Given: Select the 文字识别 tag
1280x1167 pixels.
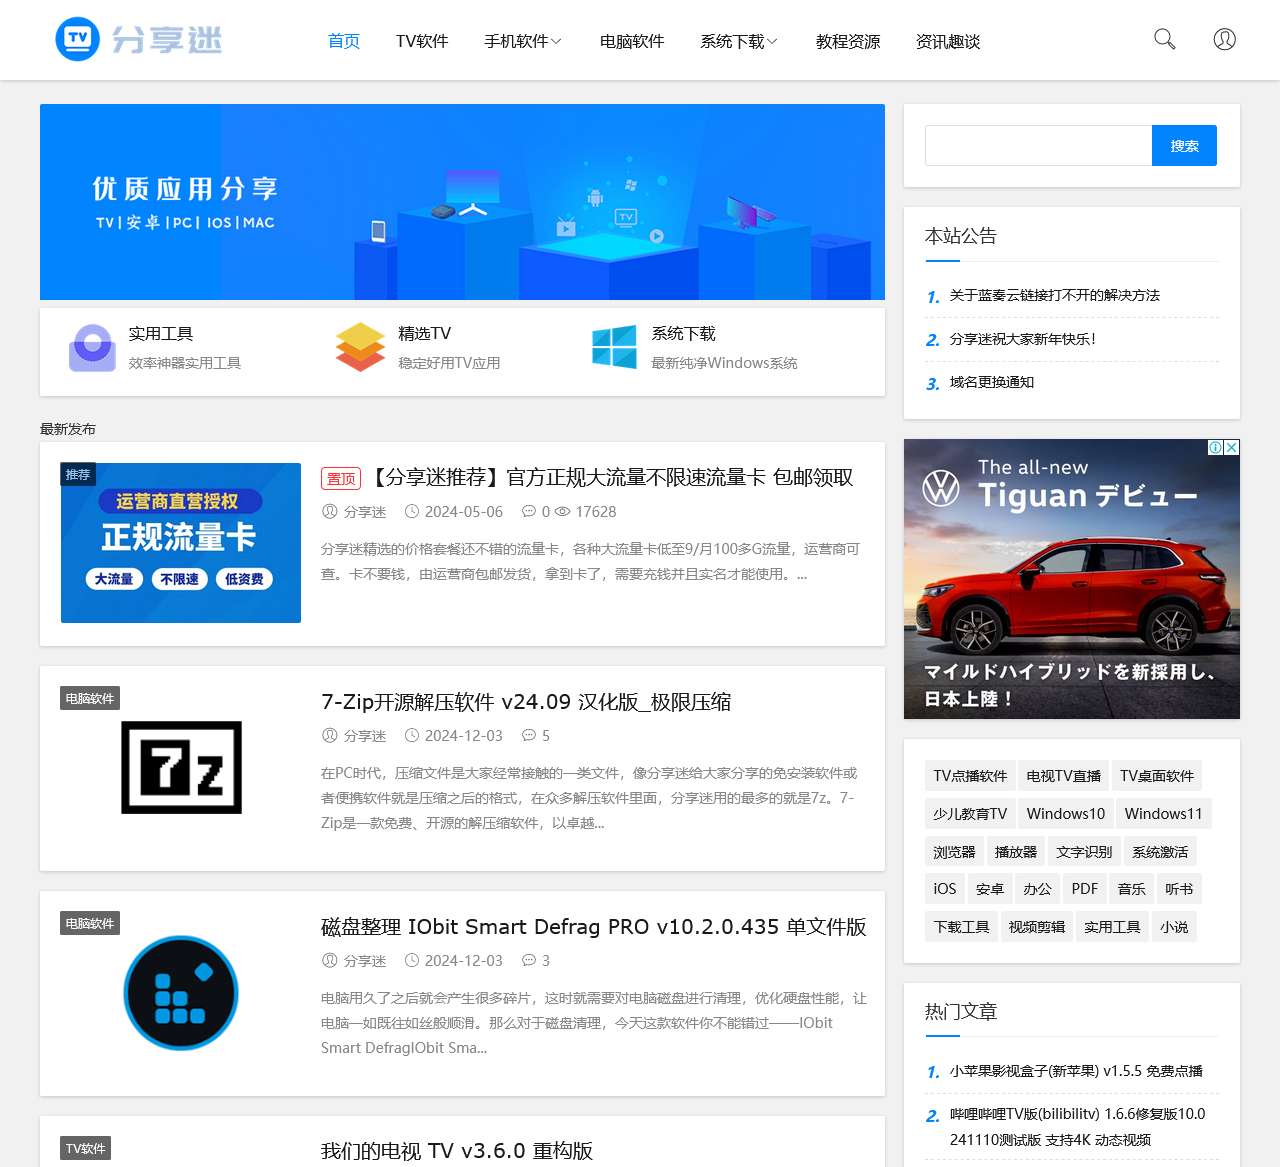Looking at the screenshot, I should point(1084,852).
